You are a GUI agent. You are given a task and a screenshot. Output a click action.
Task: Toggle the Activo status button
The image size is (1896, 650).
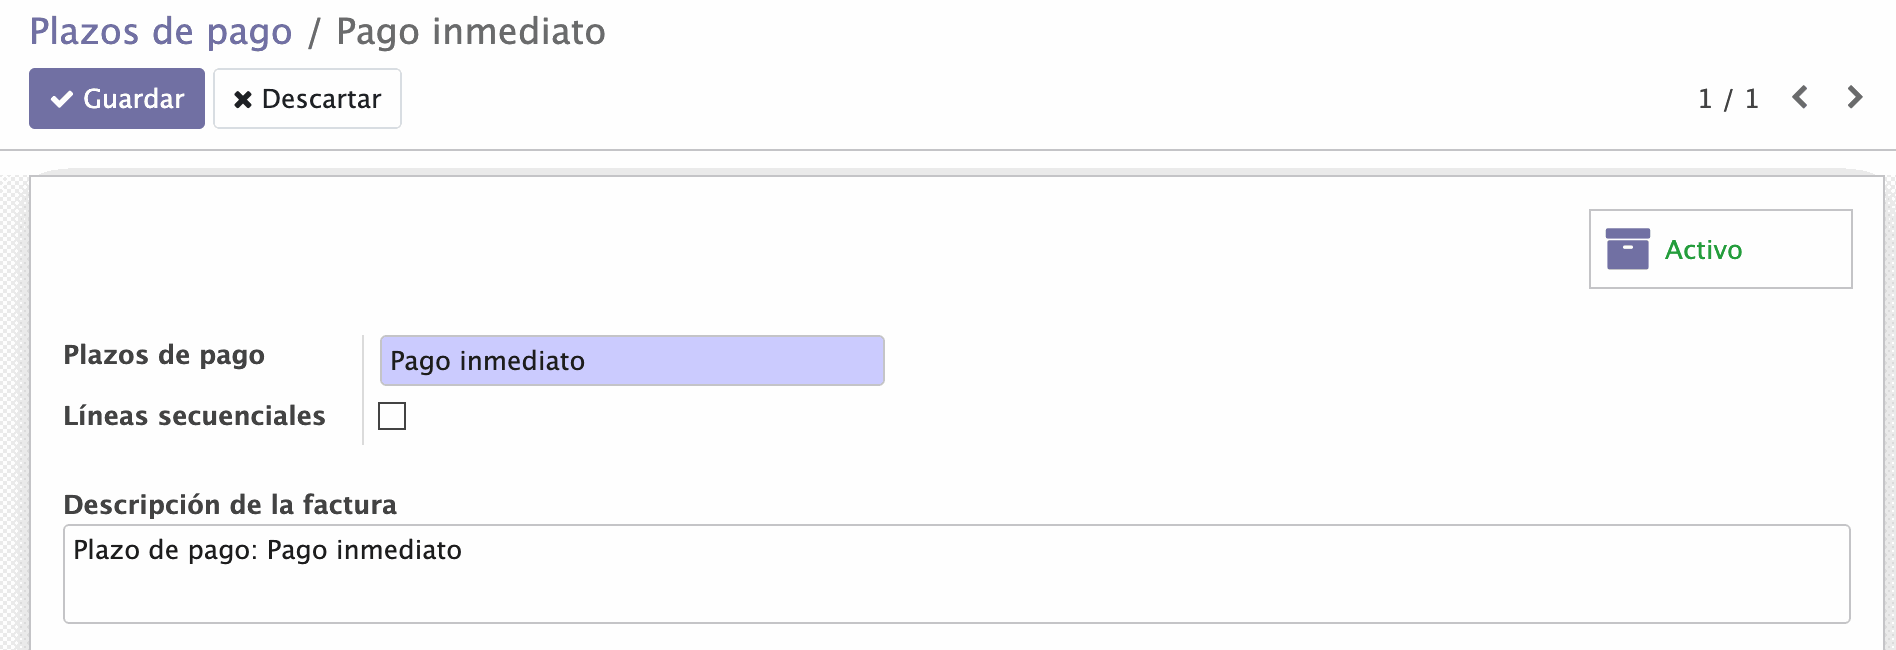(1721, 249)
